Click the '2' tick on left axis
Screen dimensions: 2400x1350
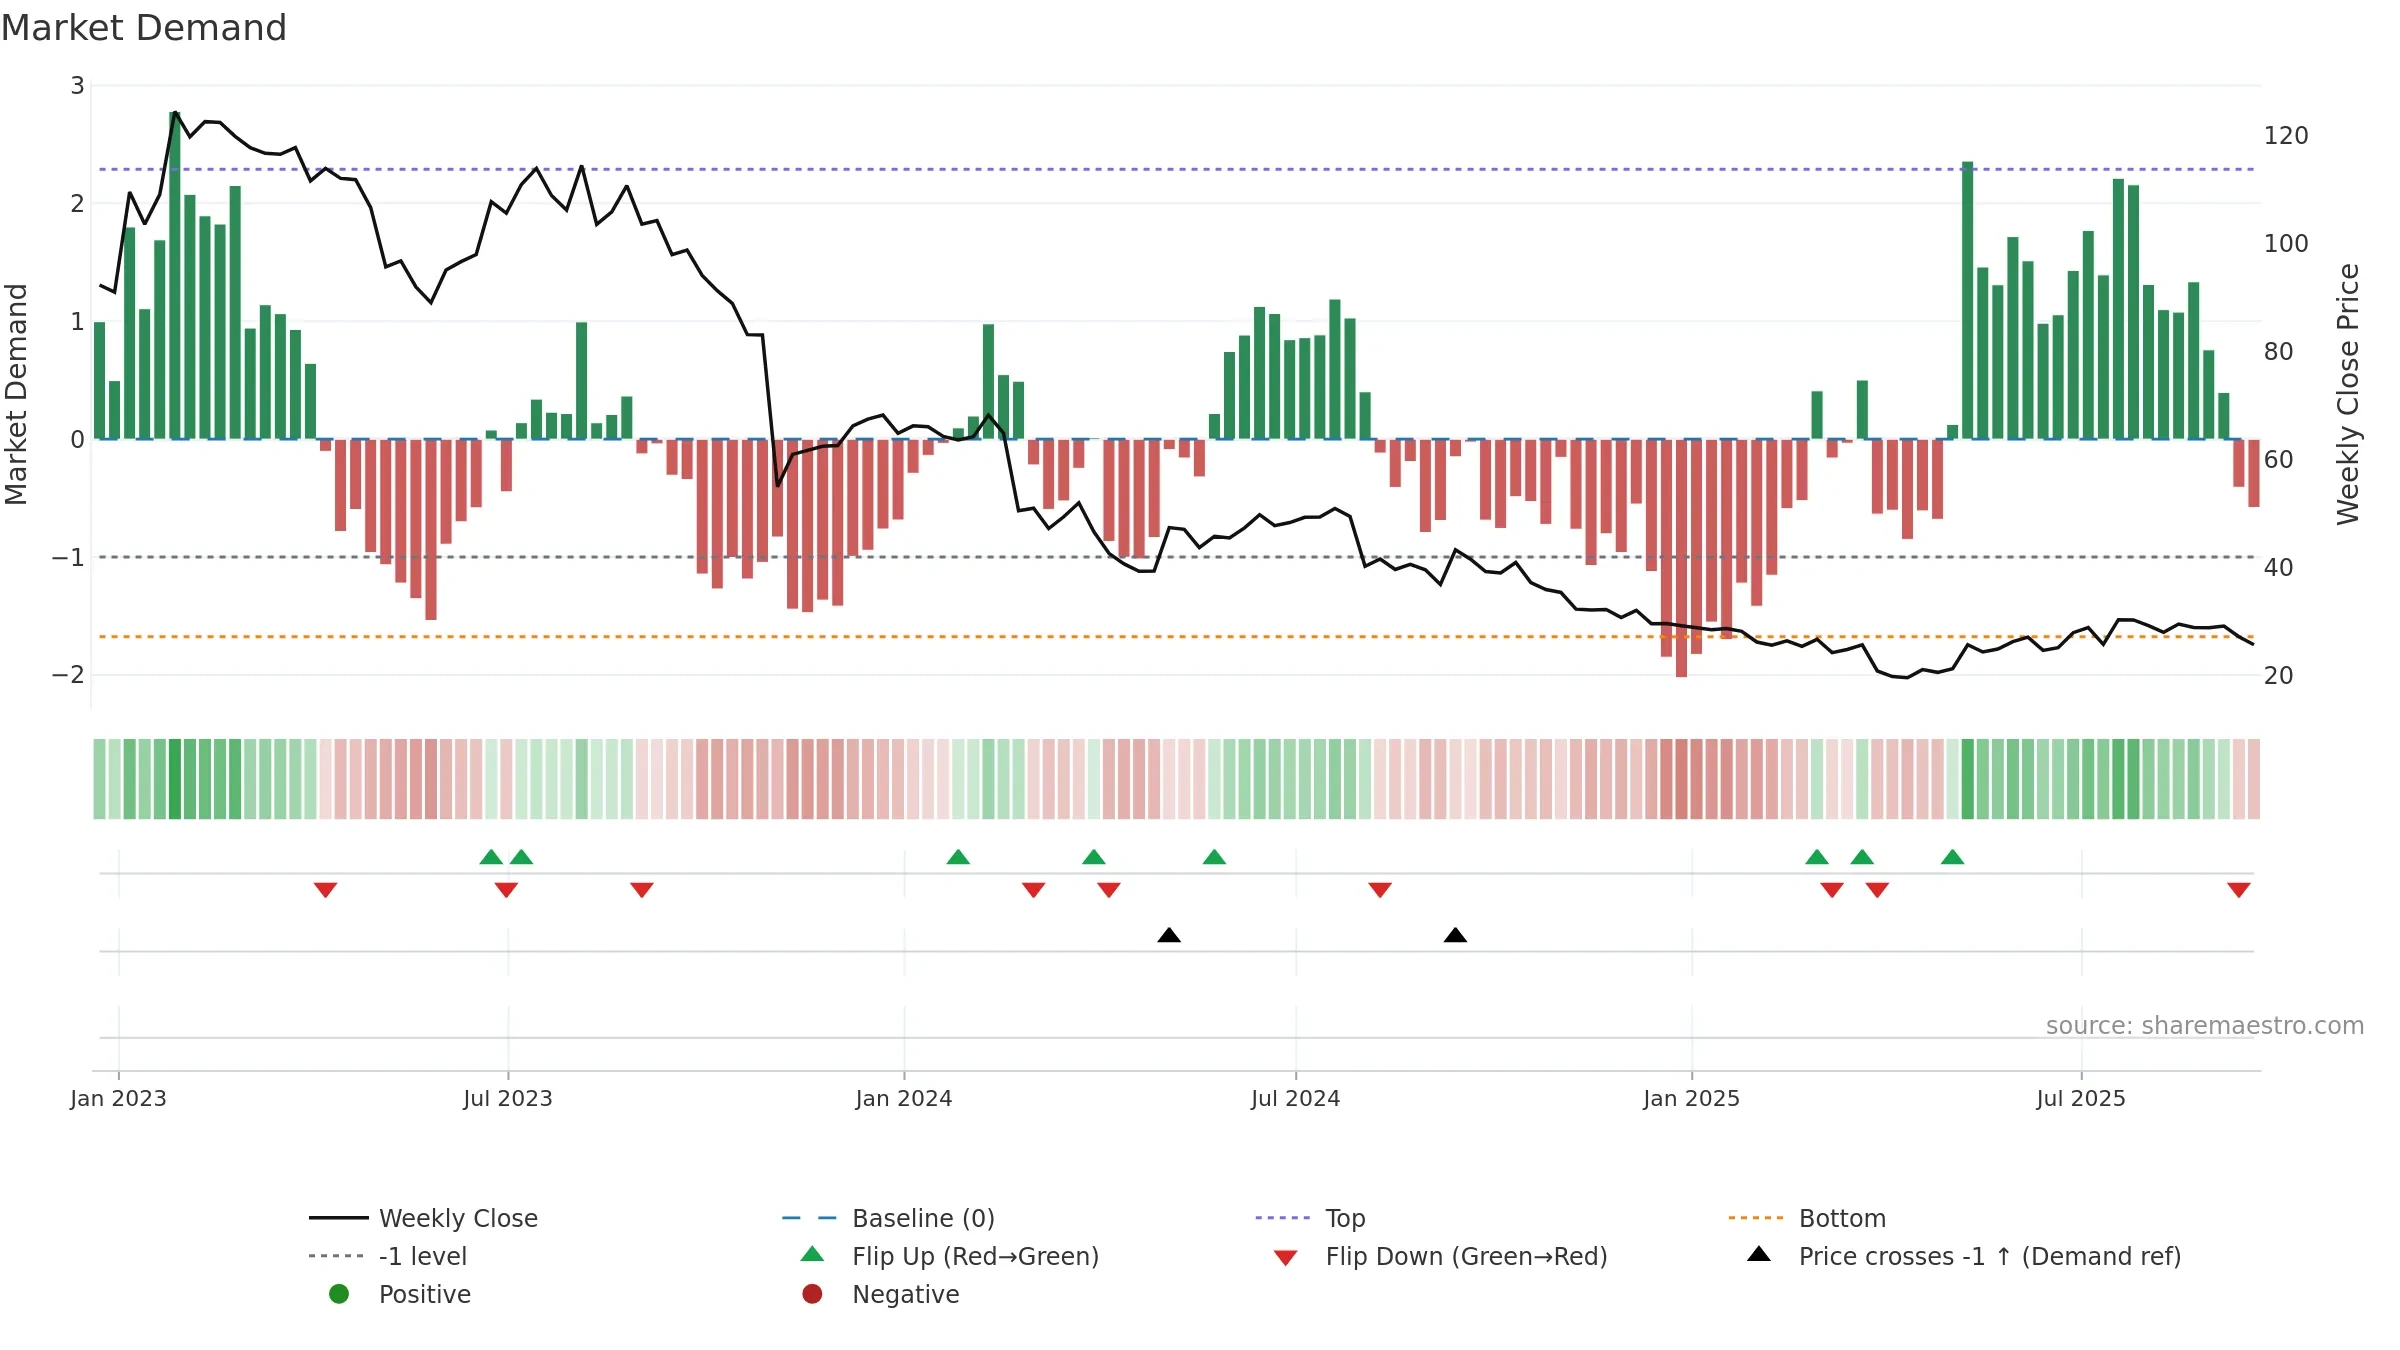click(77, 204)
